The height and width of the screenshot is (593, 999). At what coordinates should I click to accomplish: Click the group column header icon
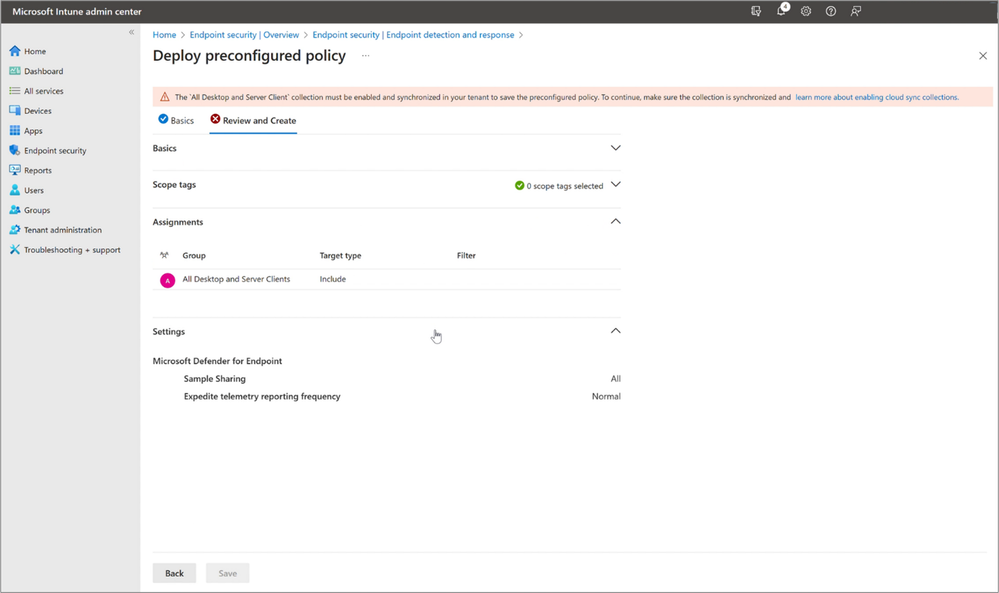[164, 255]
